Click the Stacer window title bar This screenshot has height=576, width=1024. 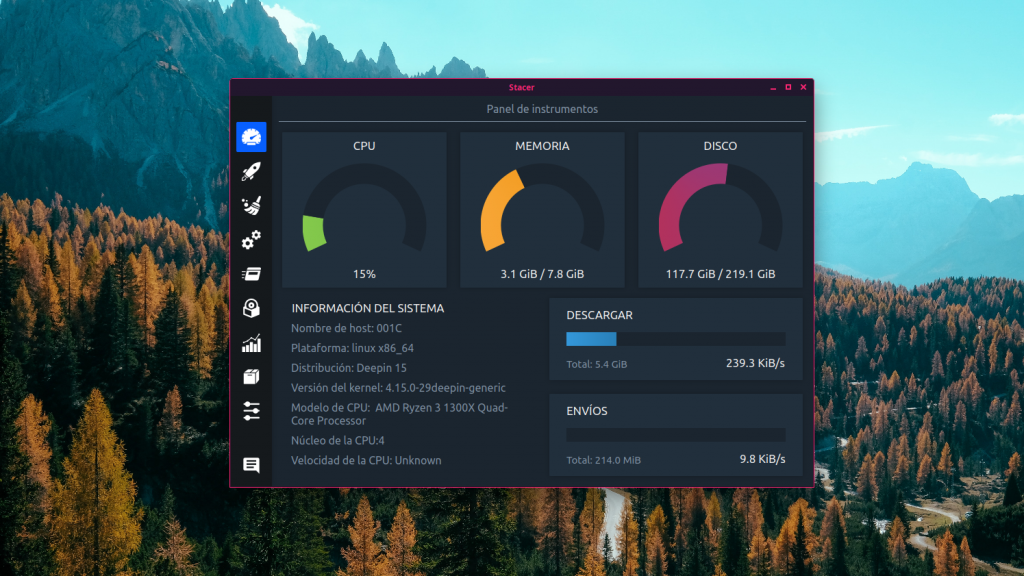(521, 87)
